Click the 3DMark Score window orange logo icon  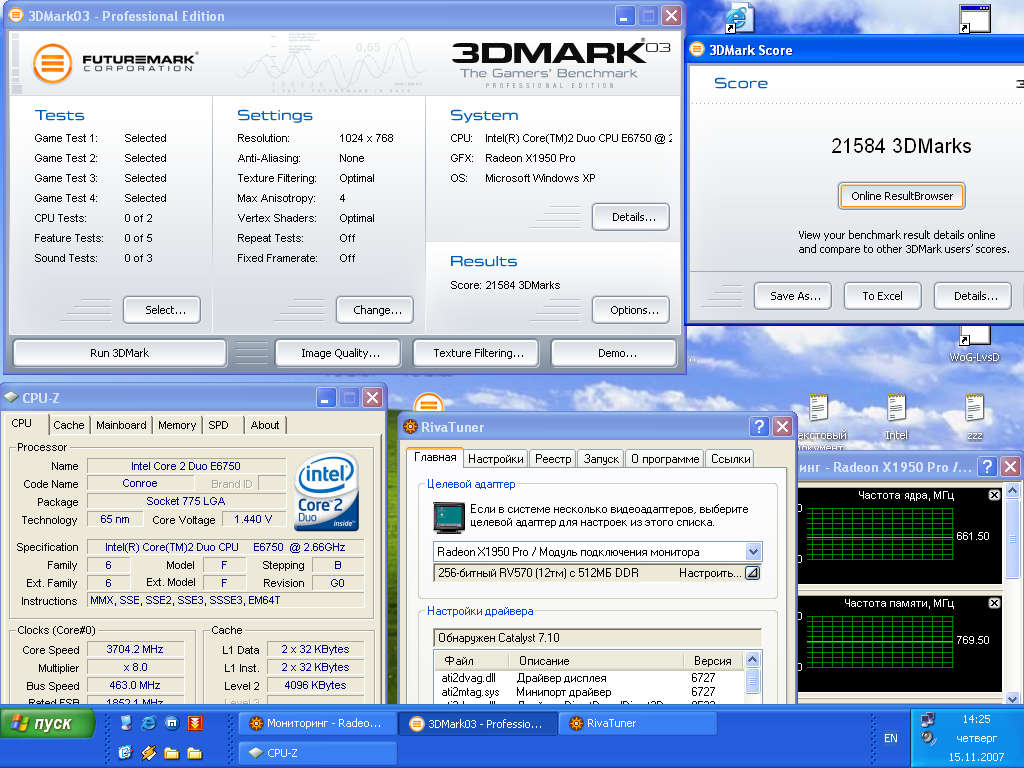tap(697, 50)
